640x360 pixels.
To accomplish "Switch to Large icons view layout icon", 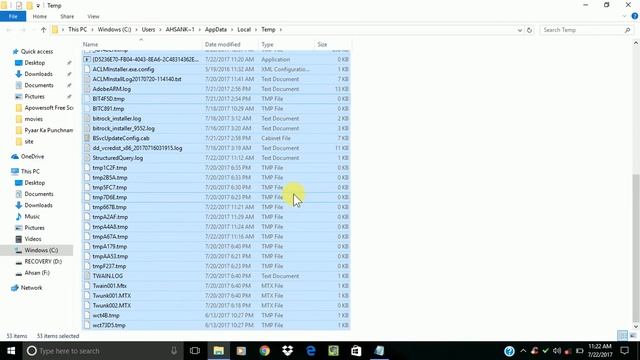I will pyautogui.click(x=633, y=336).
